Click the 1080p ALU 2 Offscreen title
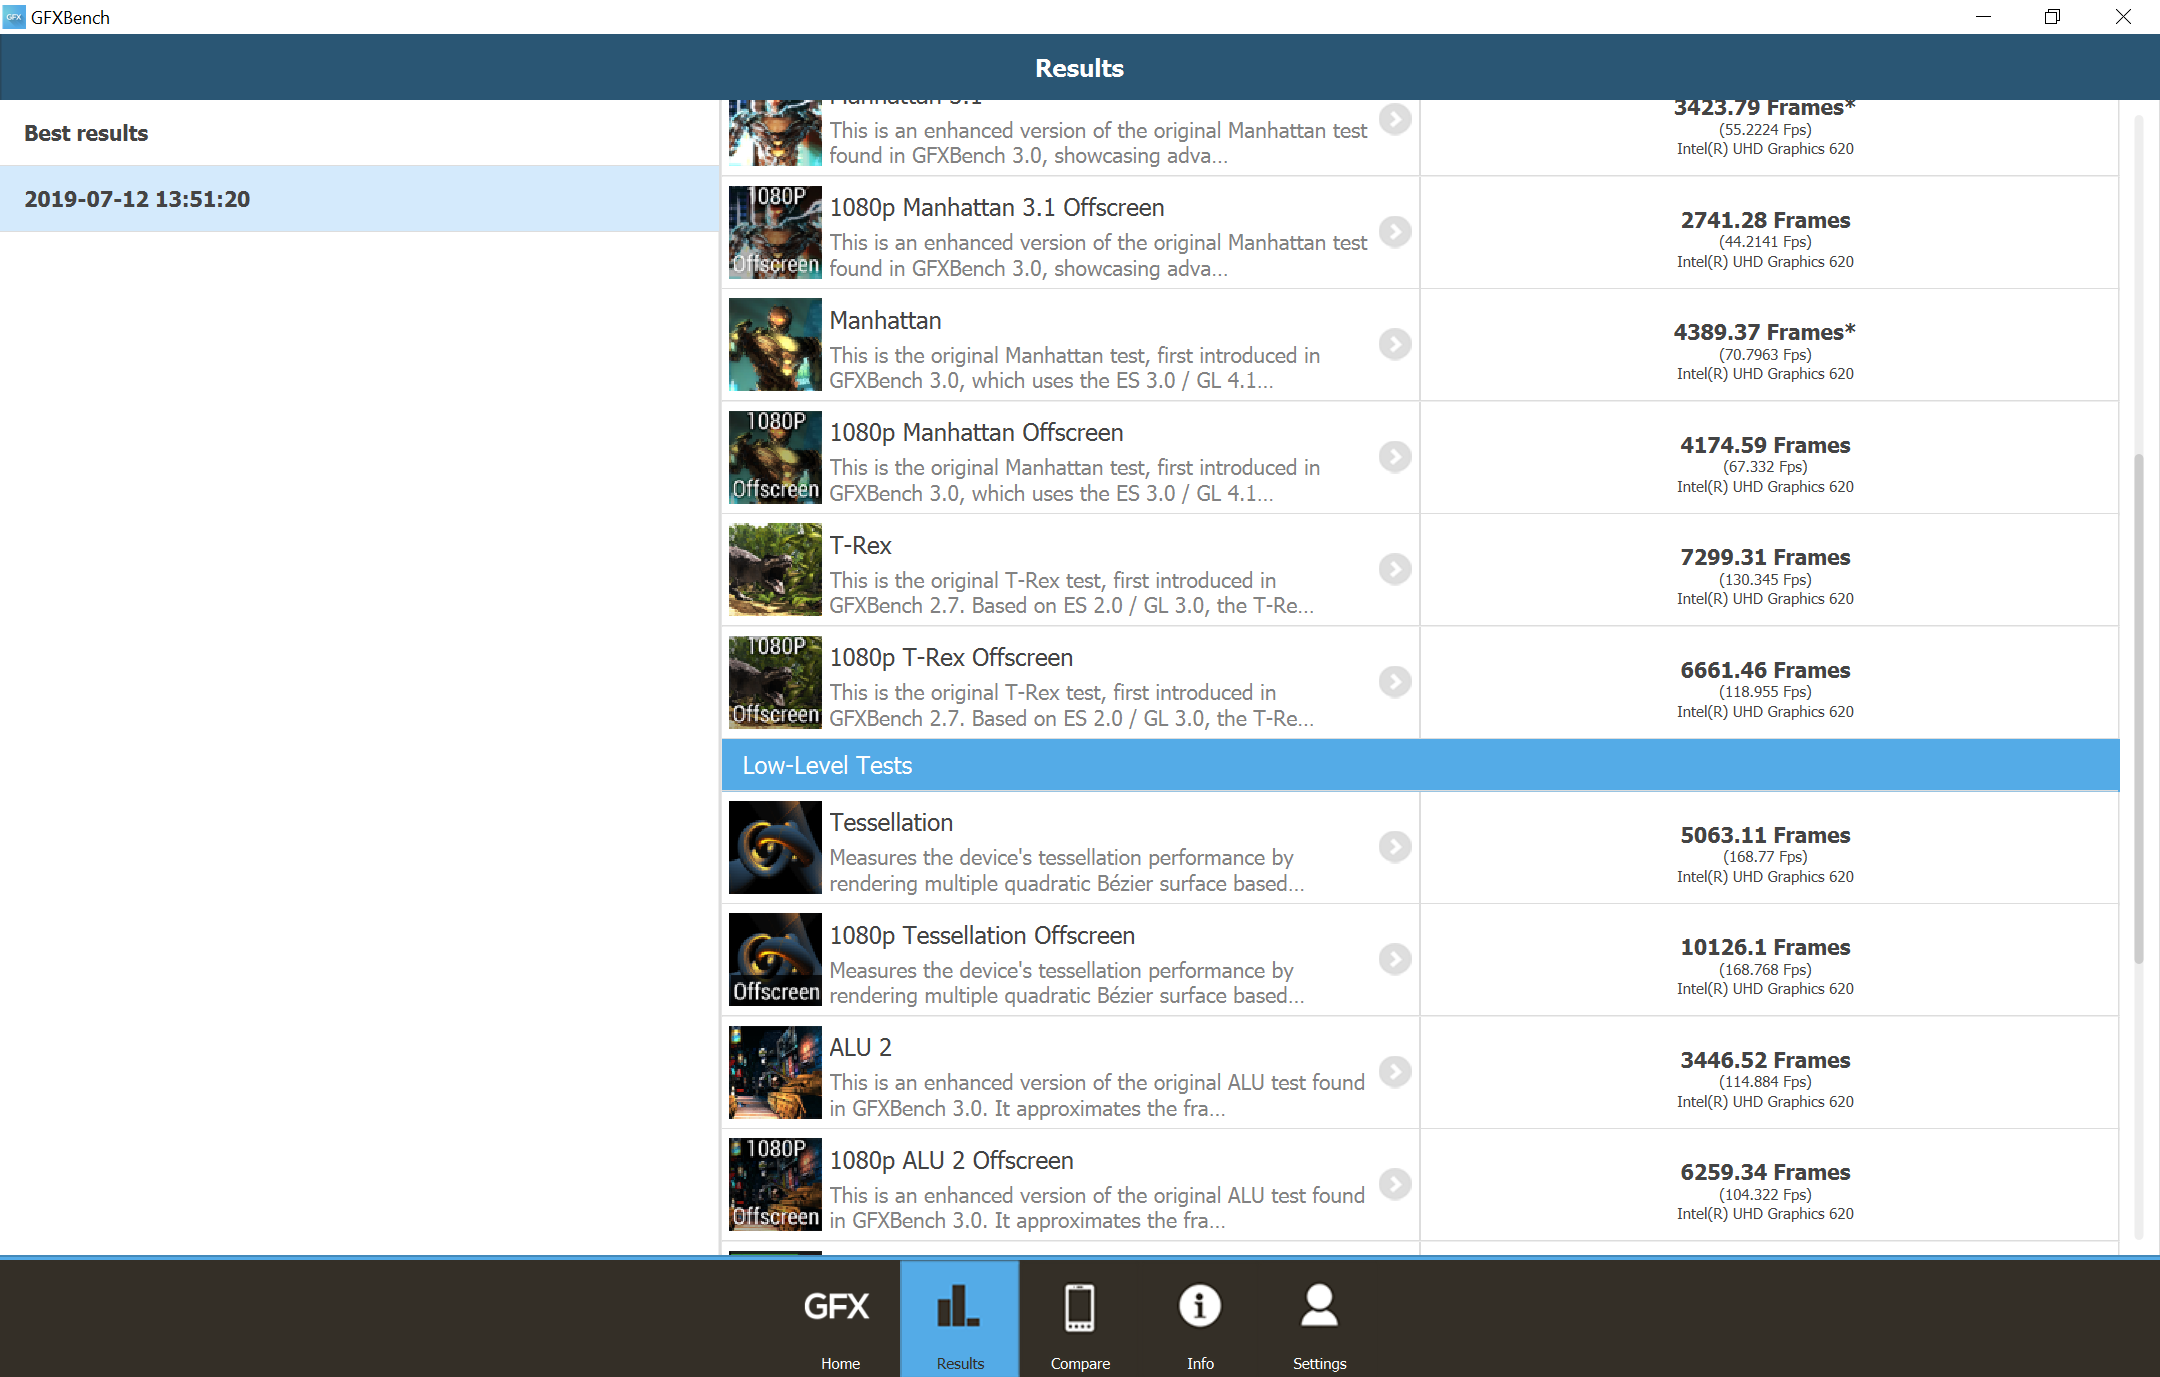 tap(951, 1160)
